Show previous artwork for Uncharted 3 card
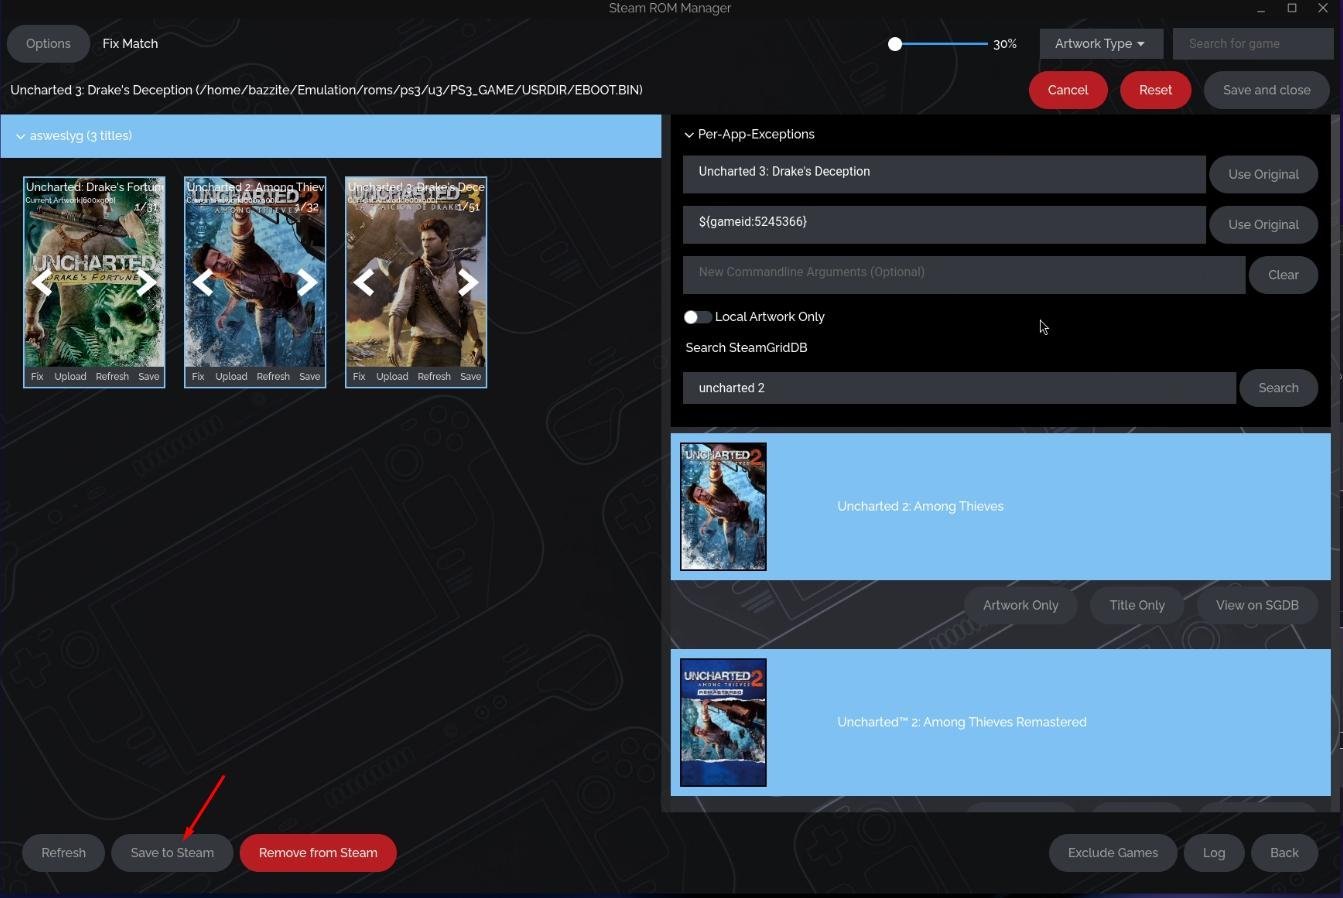1343x898 pixels. pos(364,283)
